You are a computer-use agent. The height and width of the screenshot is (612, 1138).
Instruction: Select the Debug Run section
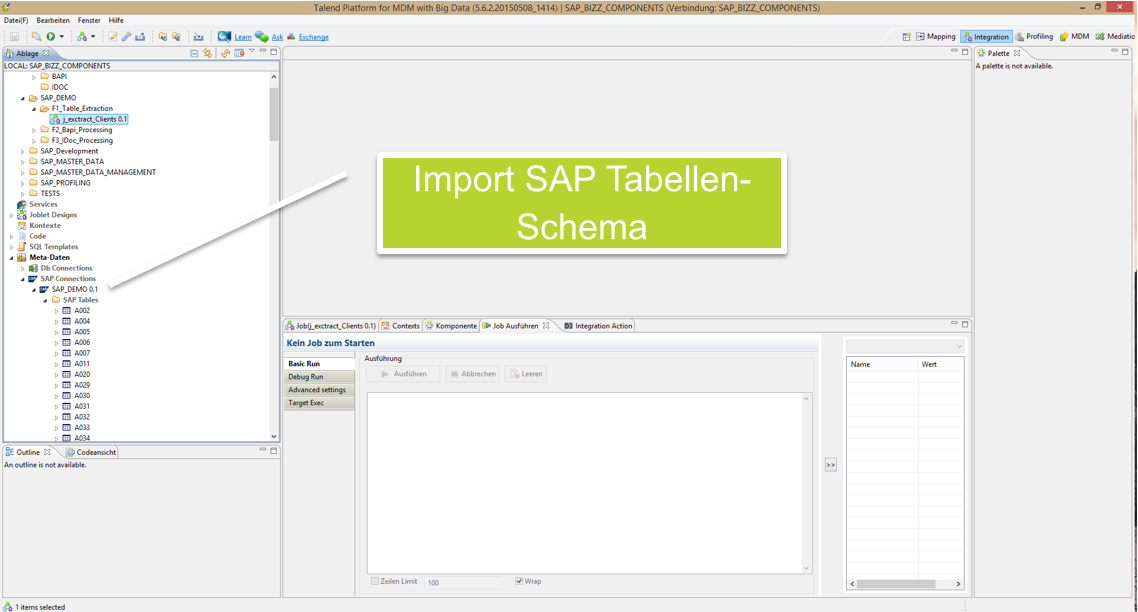coord(320,377)
